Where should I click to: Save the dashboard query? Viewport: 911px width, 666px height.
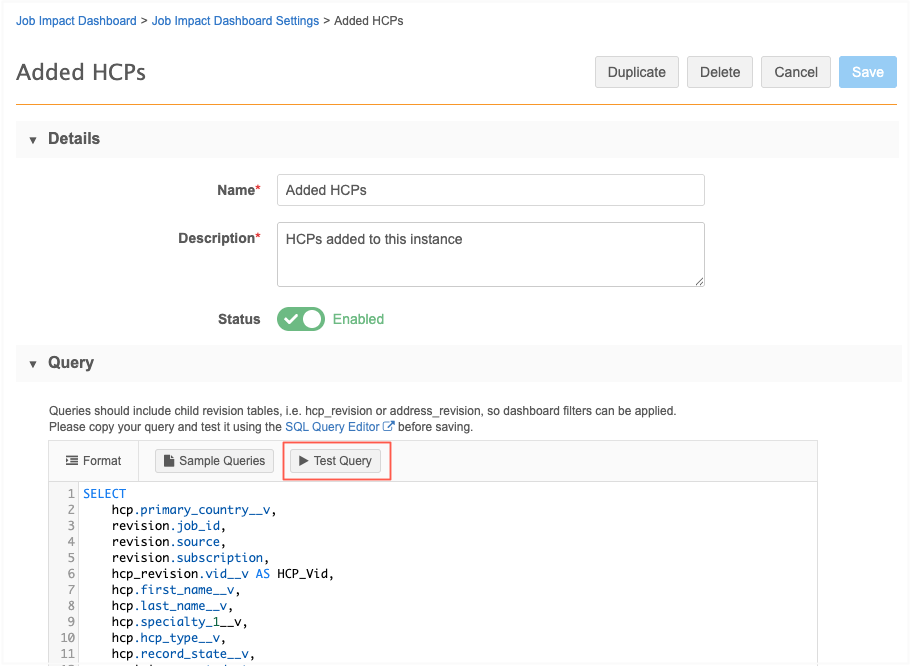868,72
